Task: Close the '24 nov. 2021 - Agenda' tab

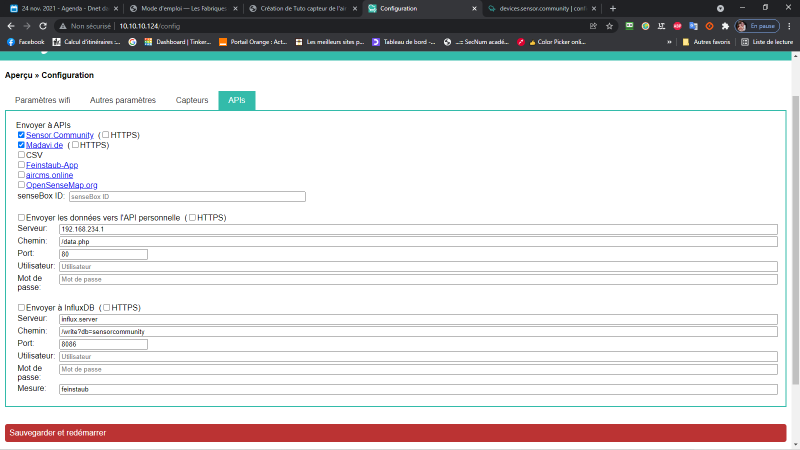Action: [x=116, y=8]
